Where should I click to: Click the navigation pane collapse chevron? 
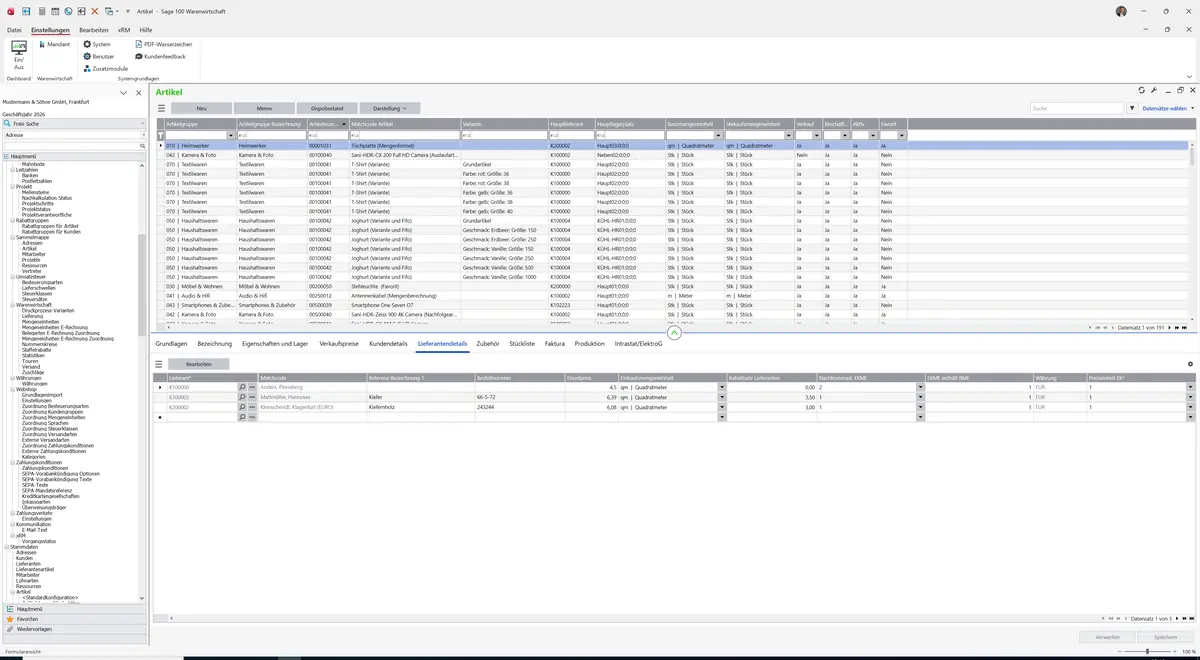[124, 93]
